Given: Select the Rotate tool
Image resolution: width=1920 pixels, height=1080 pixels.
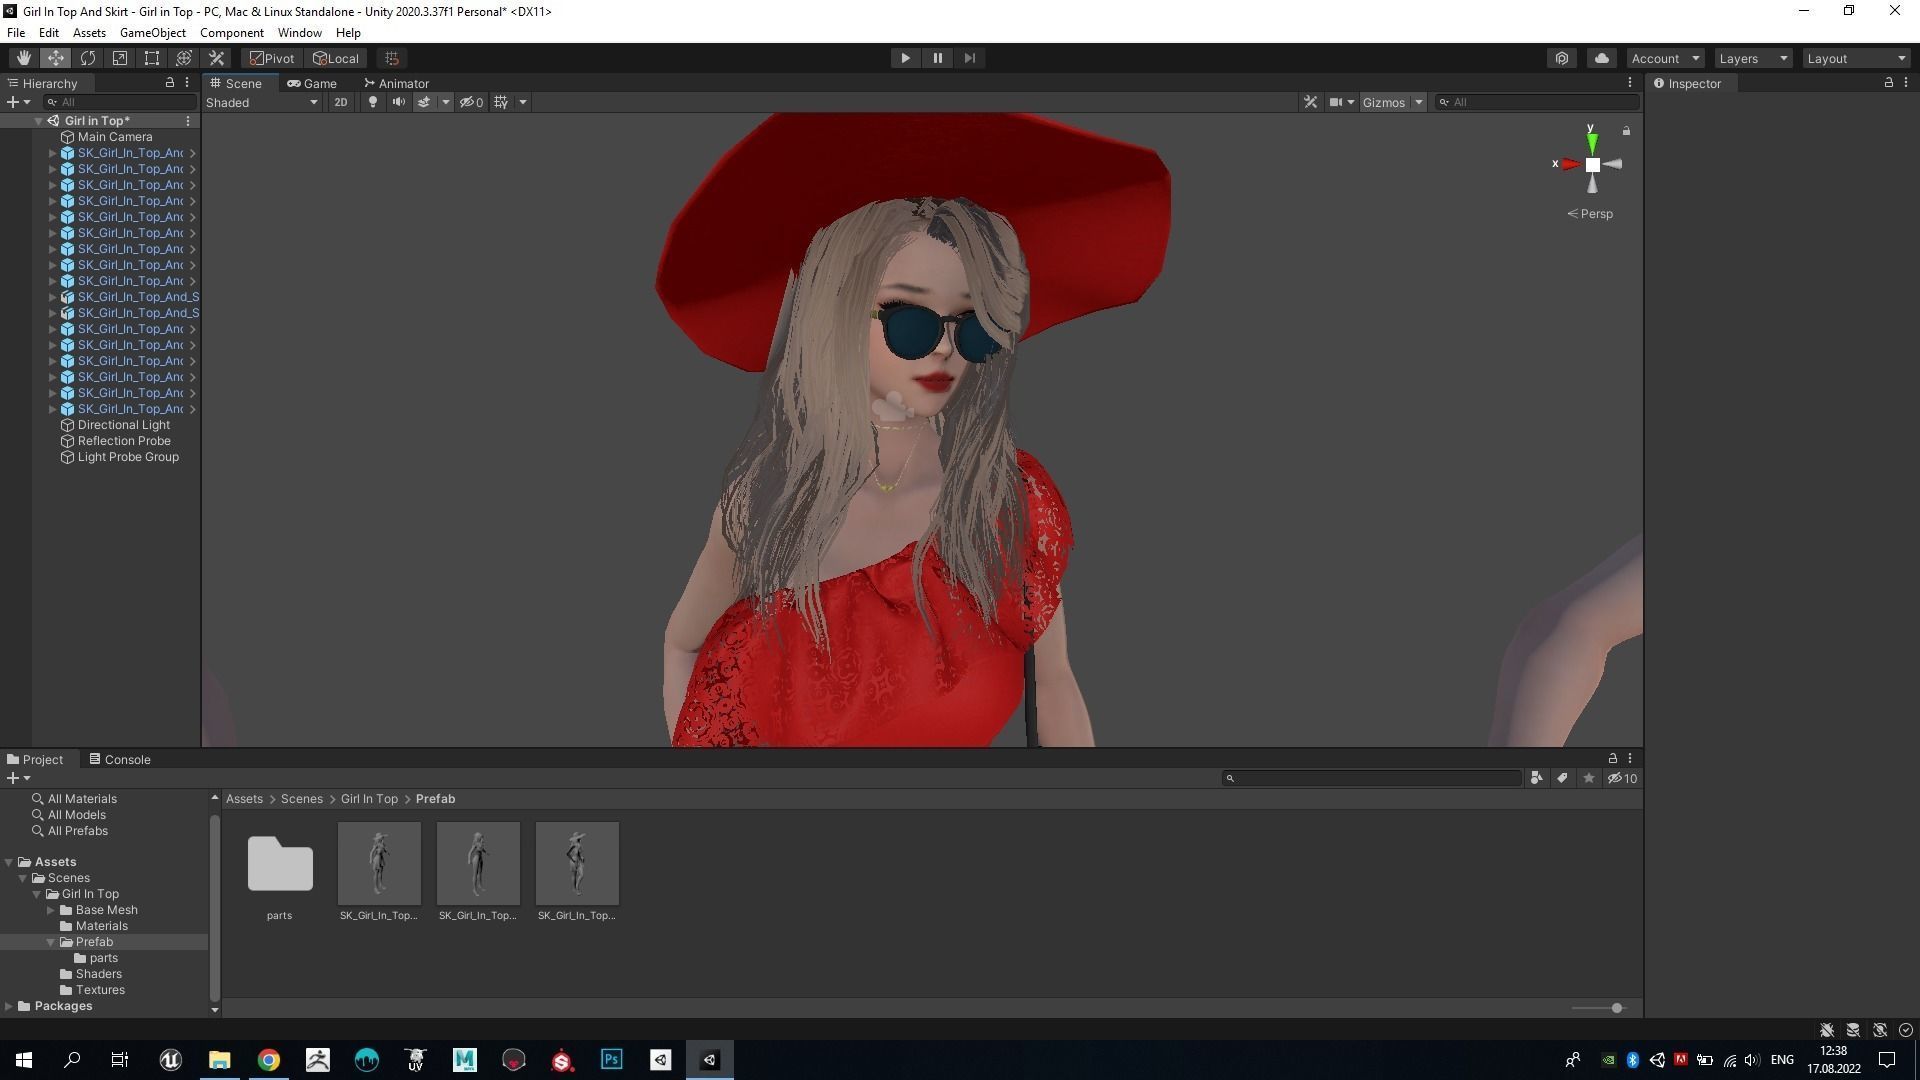Looking at the screenshot, I should tap(88, 58).
